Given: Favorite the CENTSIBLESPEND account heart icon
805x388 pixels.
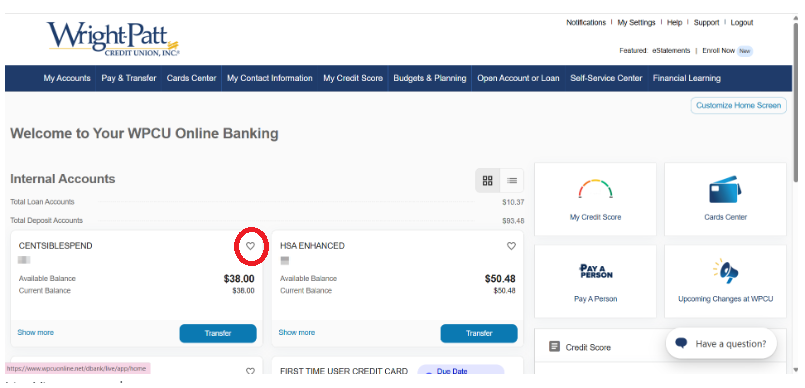Looking at the screenshot, I should pos(250,246).
